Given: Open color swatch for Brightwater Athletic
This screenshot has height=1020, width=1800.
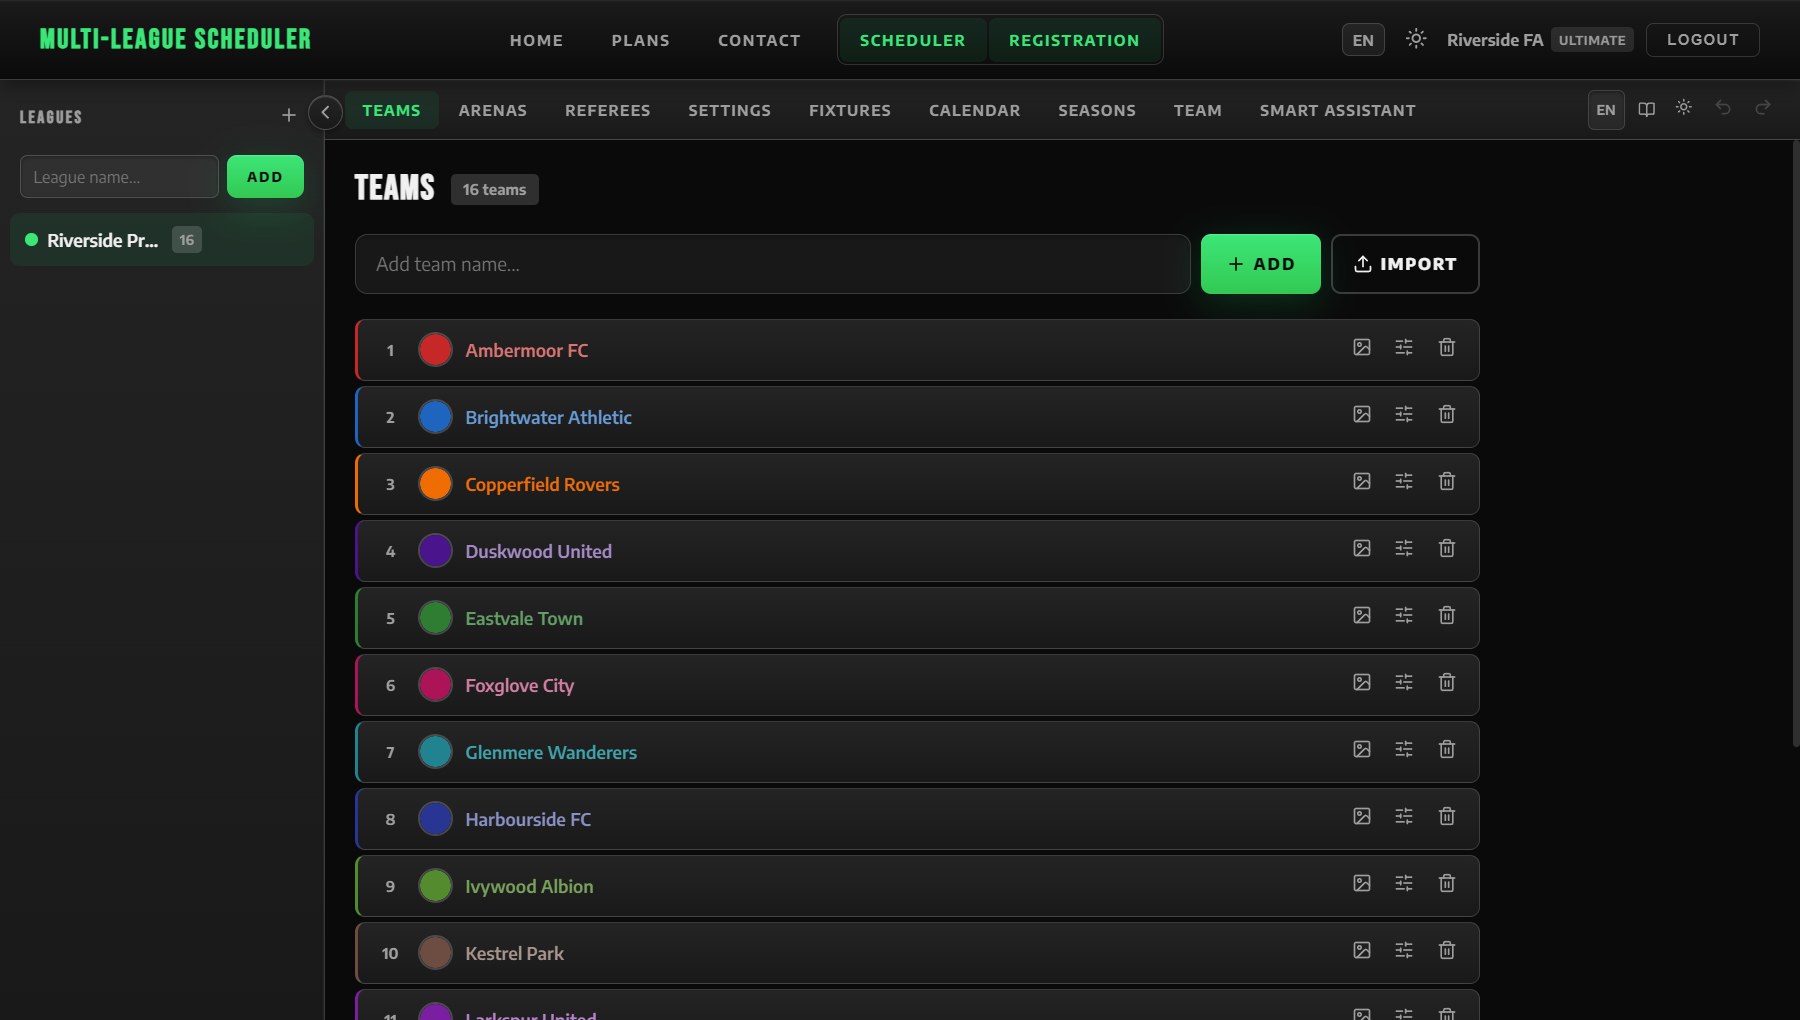Looking at the screenshot, I should tap(435, 417).
